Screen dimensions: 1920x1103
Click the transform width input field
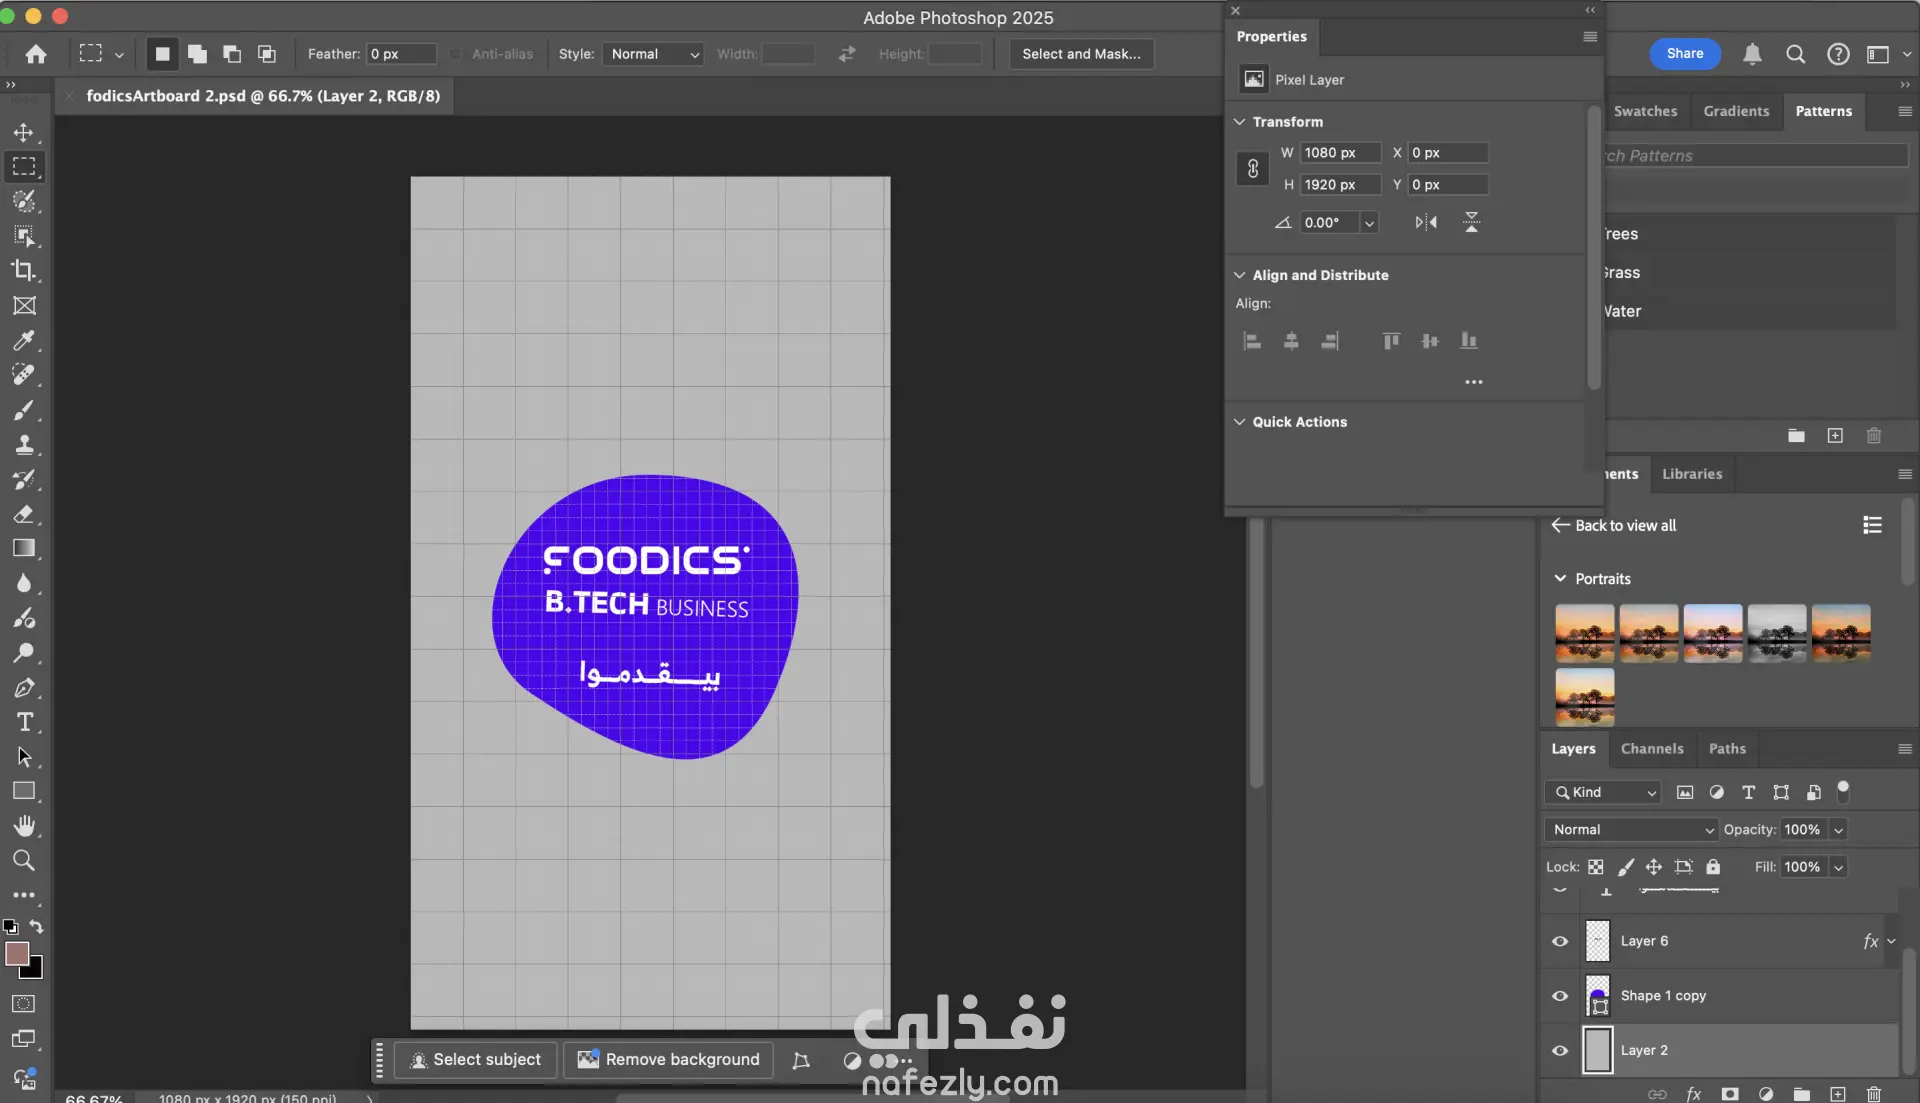[x=1339, y=153]
